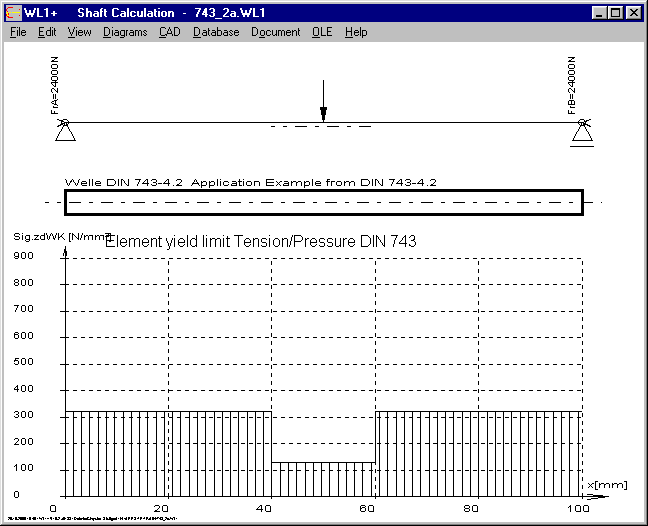Open the CAD menu
Image resolution: width=648 pixels, height=526 pixels.
[x=169, y=32]
